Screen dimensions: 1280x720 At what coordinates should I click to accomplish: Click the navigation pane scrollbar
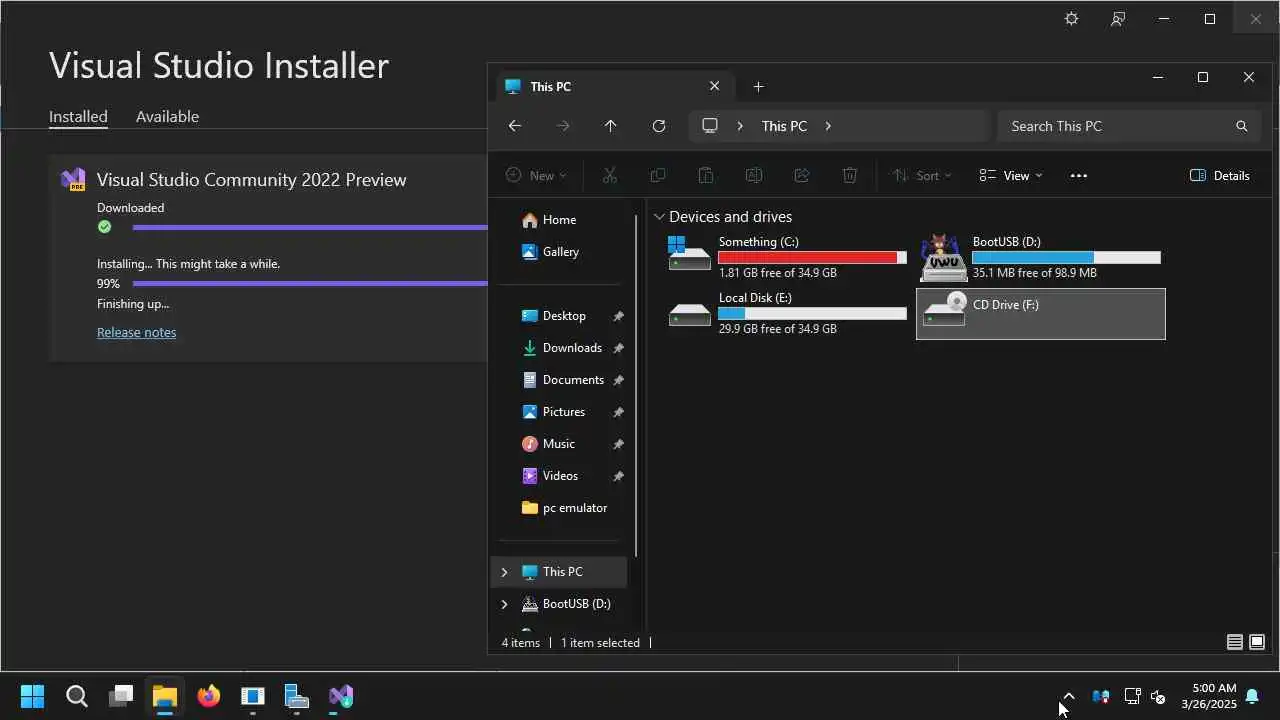click(636, 385)
